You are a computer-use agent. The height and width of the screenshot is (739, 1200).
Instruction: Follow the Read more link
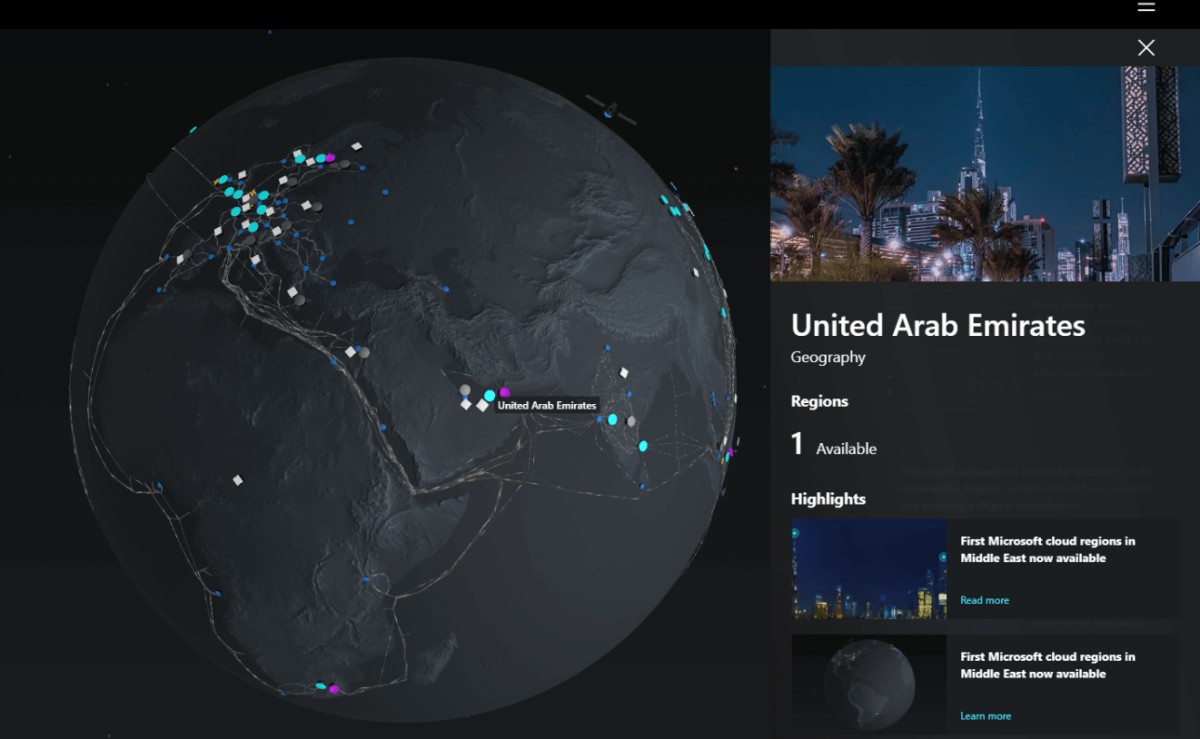[x=985, y=600]
